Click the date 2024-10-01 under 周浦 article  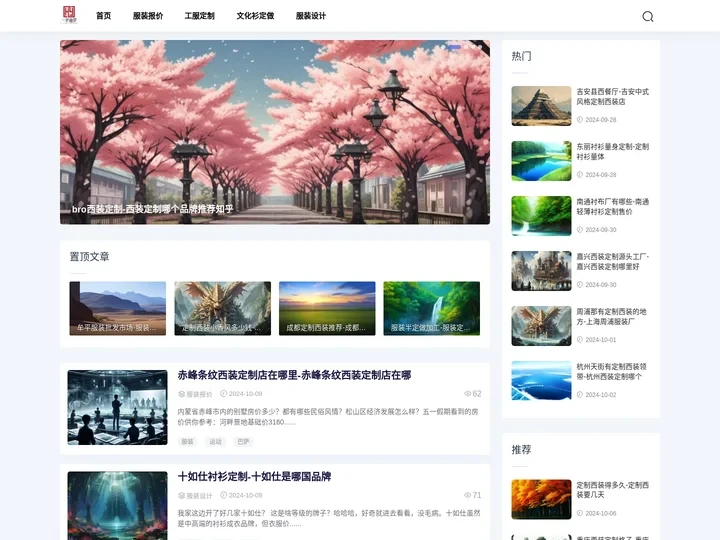click(x=601, y=340)
